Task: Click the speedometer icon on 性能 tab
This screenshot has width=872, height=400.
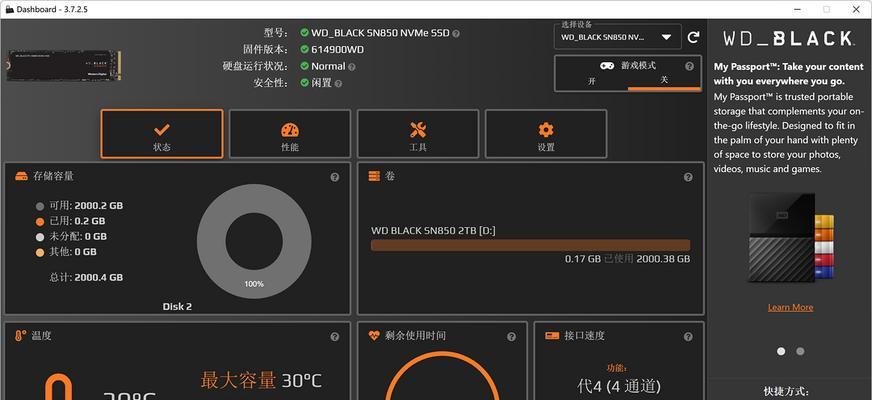Action: 290,130
